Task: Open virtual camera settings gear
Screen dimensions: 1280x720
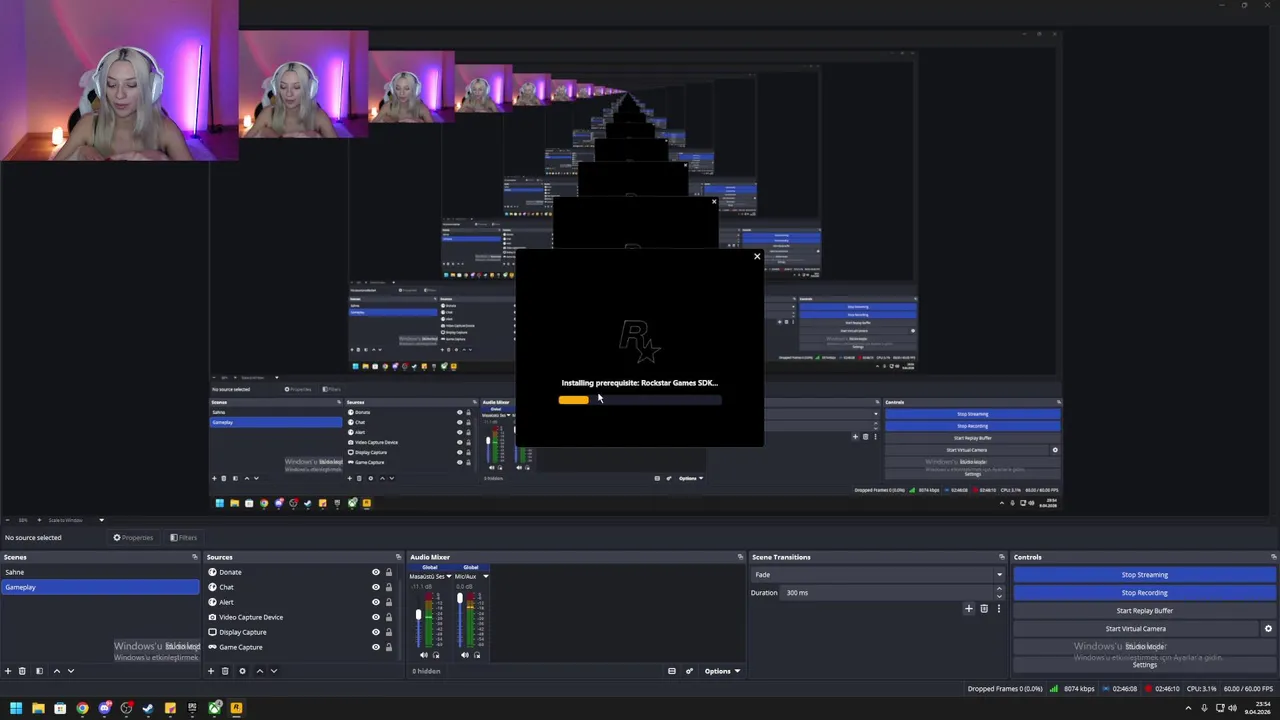Action: click(x=1268, y=629)
